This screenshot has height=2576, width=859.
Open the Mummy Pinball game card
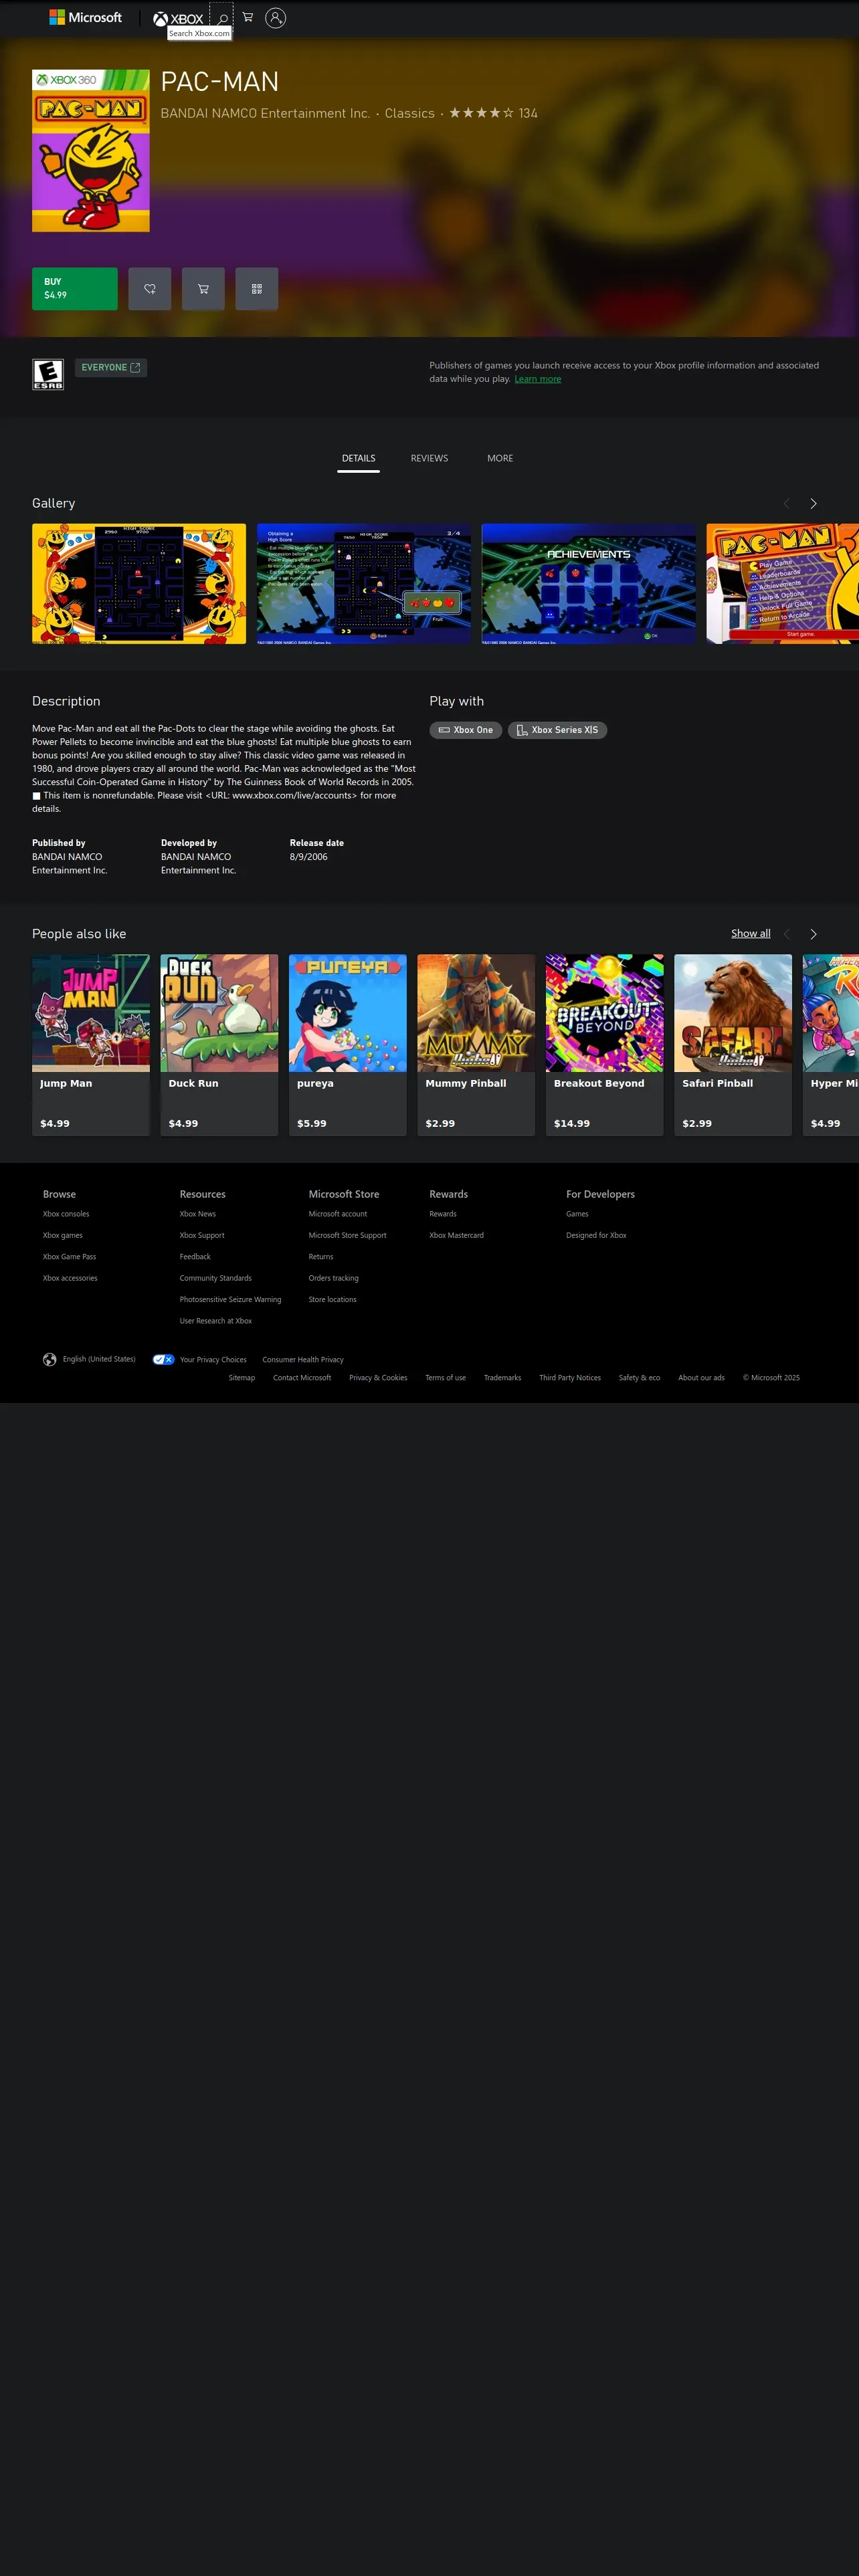tap(476, 1045)
